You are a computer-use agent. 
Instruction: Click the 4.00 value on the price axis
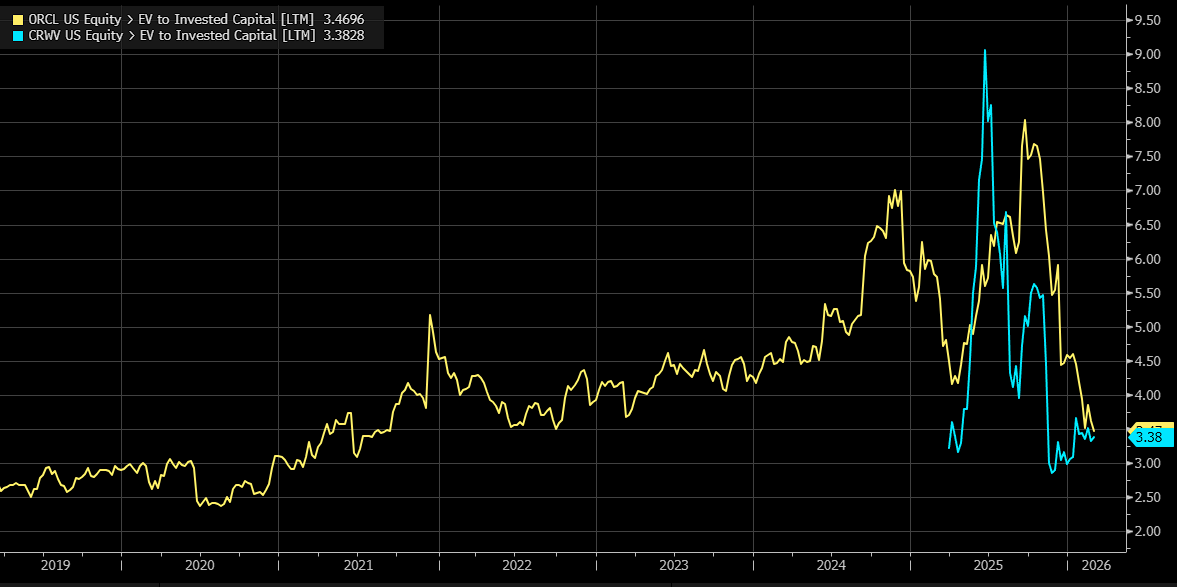click(1149, 396)
